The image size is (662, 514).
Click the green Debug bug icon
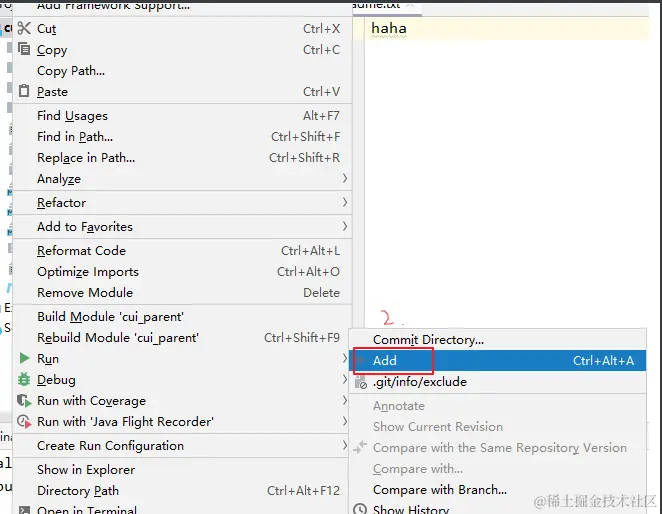click(x=24, y=379)
